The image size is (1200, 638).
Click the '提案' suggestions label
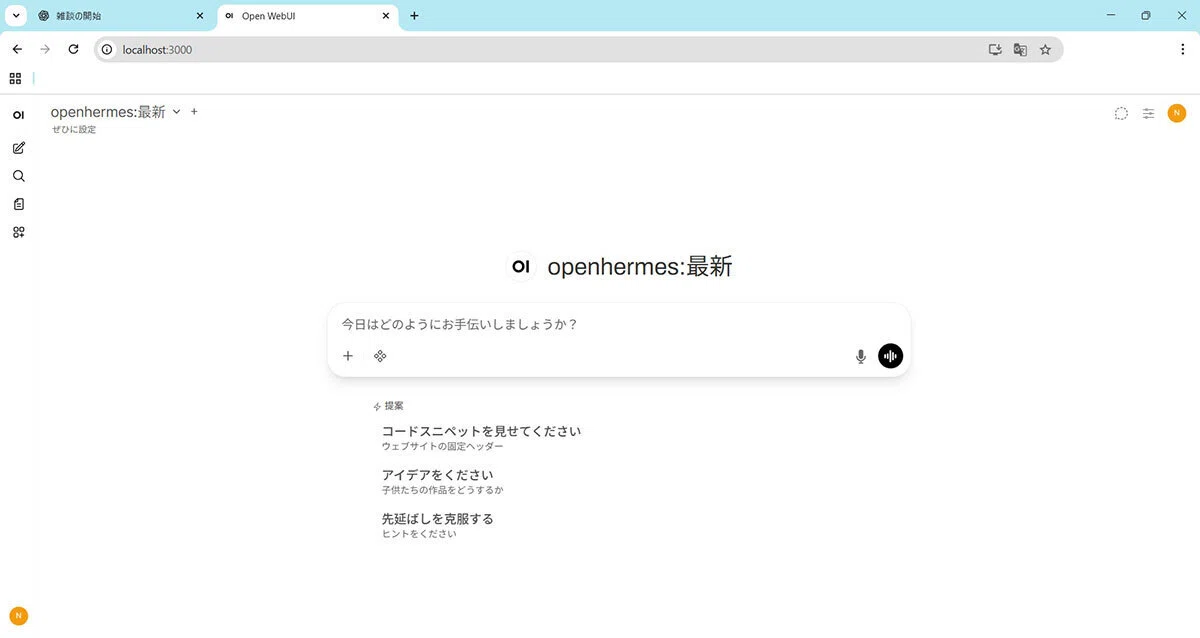point(394,406)
